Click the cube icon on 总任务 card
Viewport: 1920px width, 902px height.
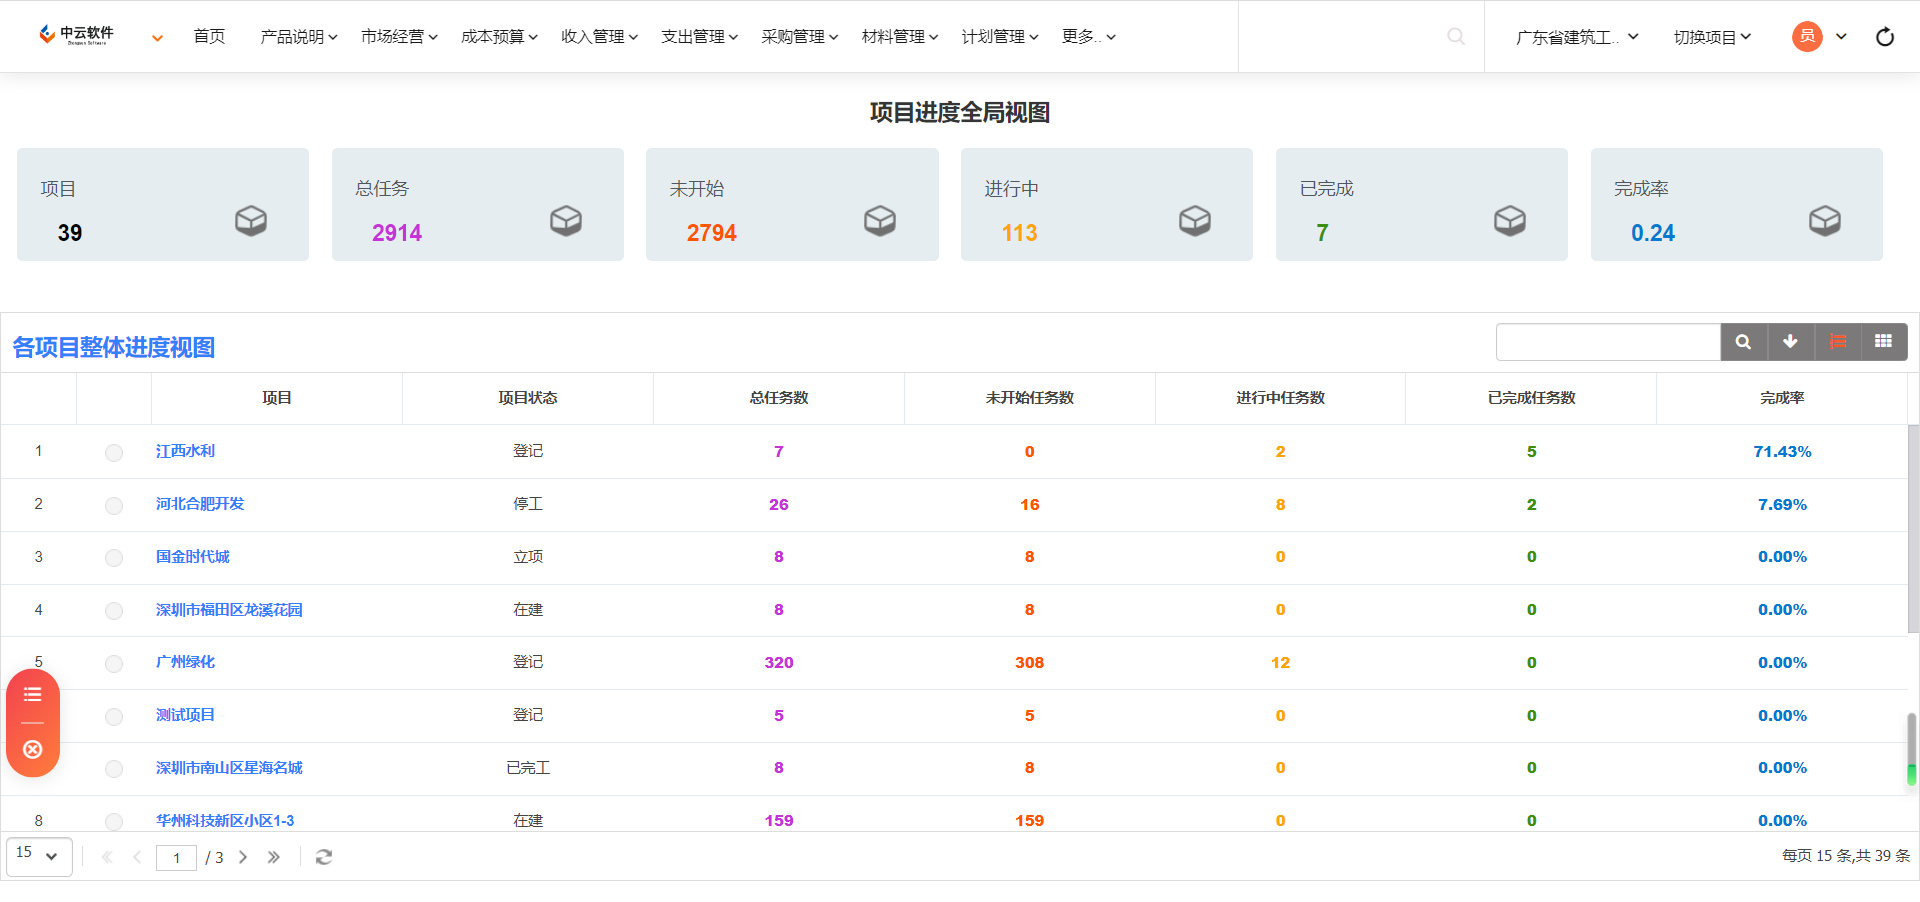coord(566,220)
